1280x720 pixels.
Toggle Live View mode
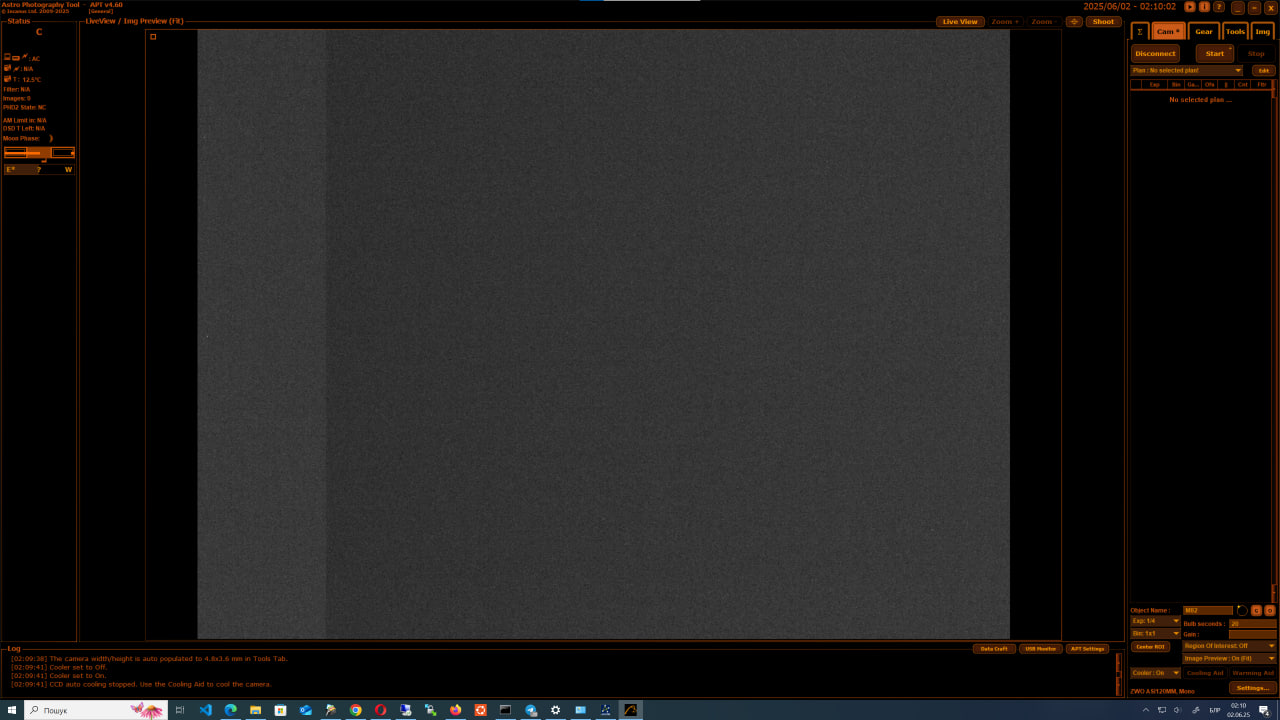(x=960, y=22)
